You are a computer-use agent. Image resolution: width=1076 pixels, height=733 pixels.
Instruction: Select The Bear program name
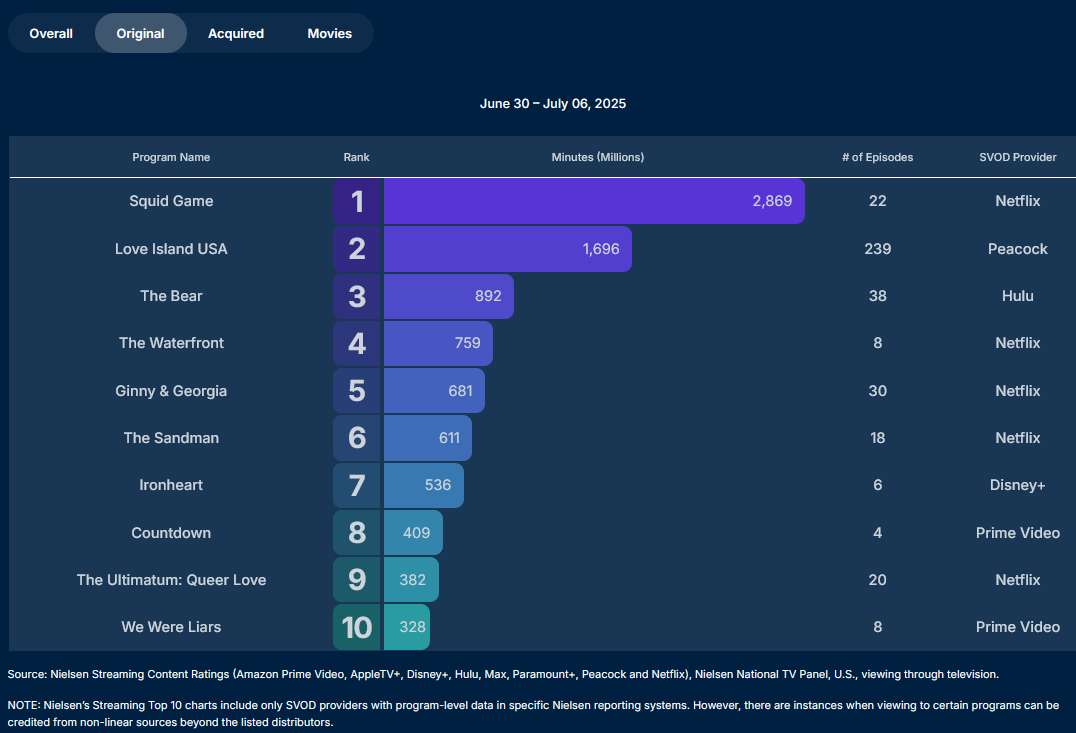coord(171,296)
